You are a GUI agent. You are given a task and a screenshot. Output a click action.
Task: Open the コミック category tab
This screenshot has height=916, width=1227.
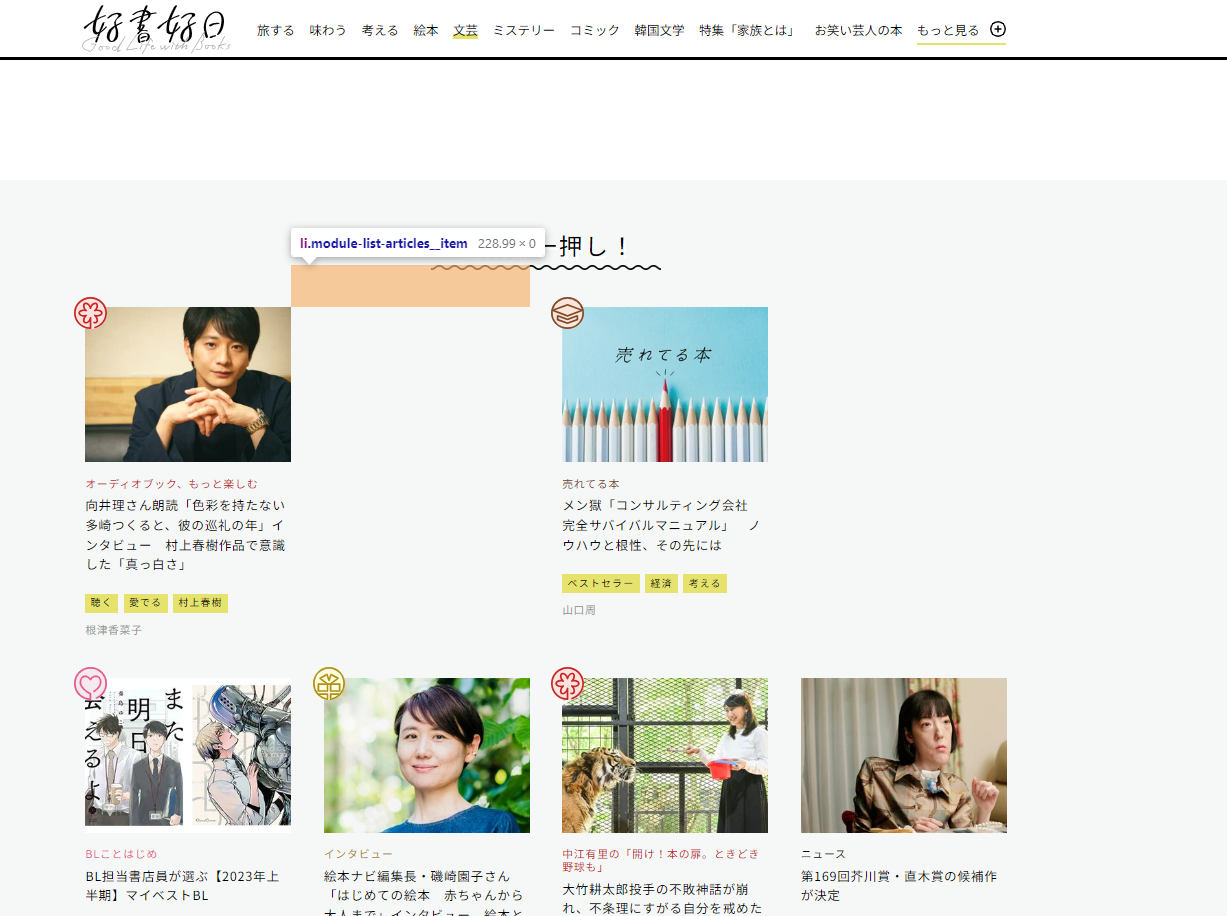(594, 30)
